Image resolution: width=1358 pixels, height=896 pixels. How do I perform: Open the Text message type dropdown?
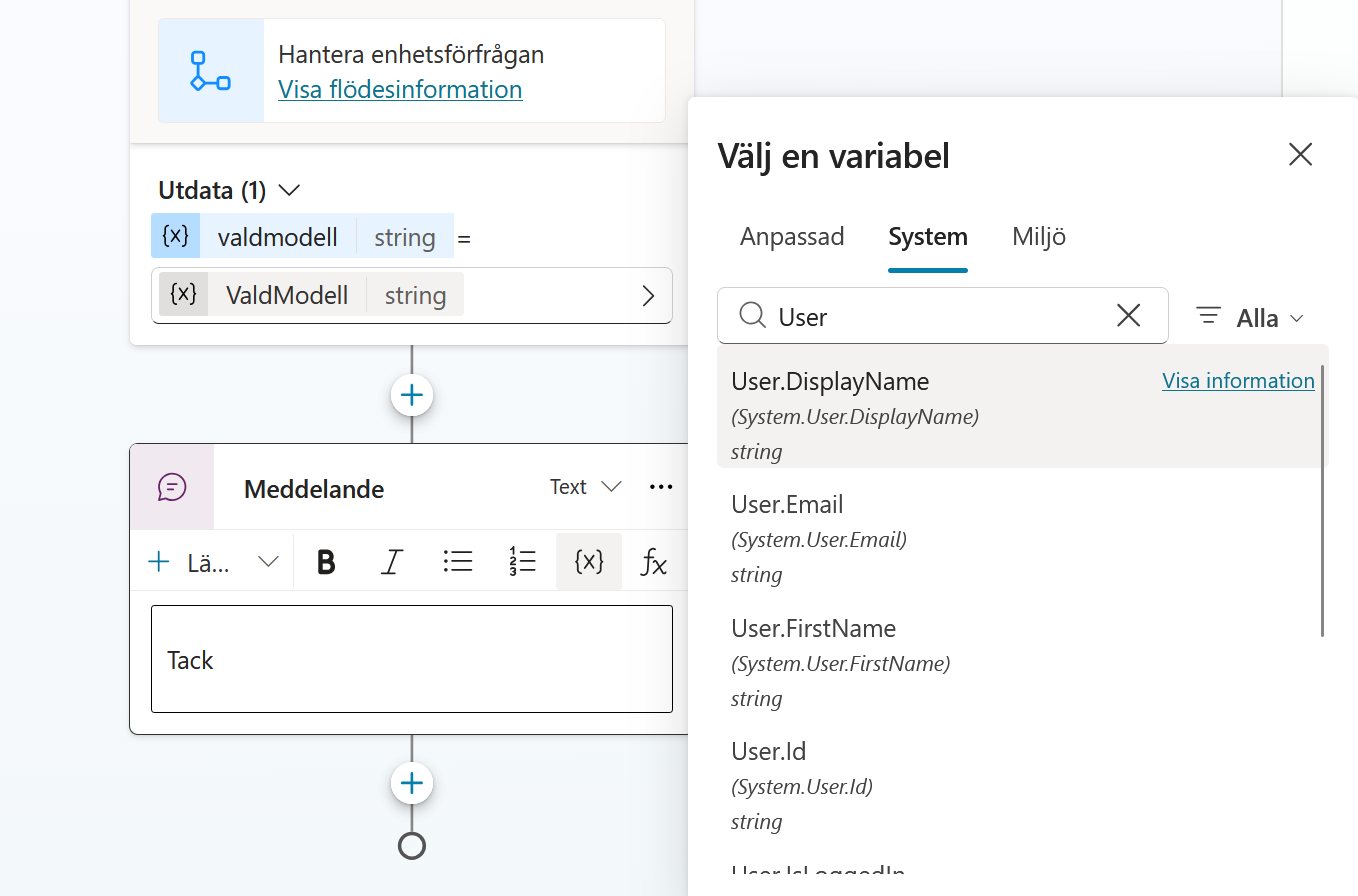point(586,487)
